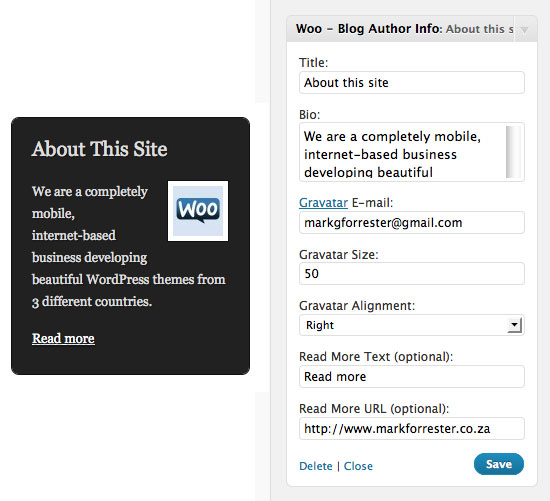Click the Gravatar Size field showing 50
Screen dimensions: 550x501
pyautogui.click(x=412, y=273)
